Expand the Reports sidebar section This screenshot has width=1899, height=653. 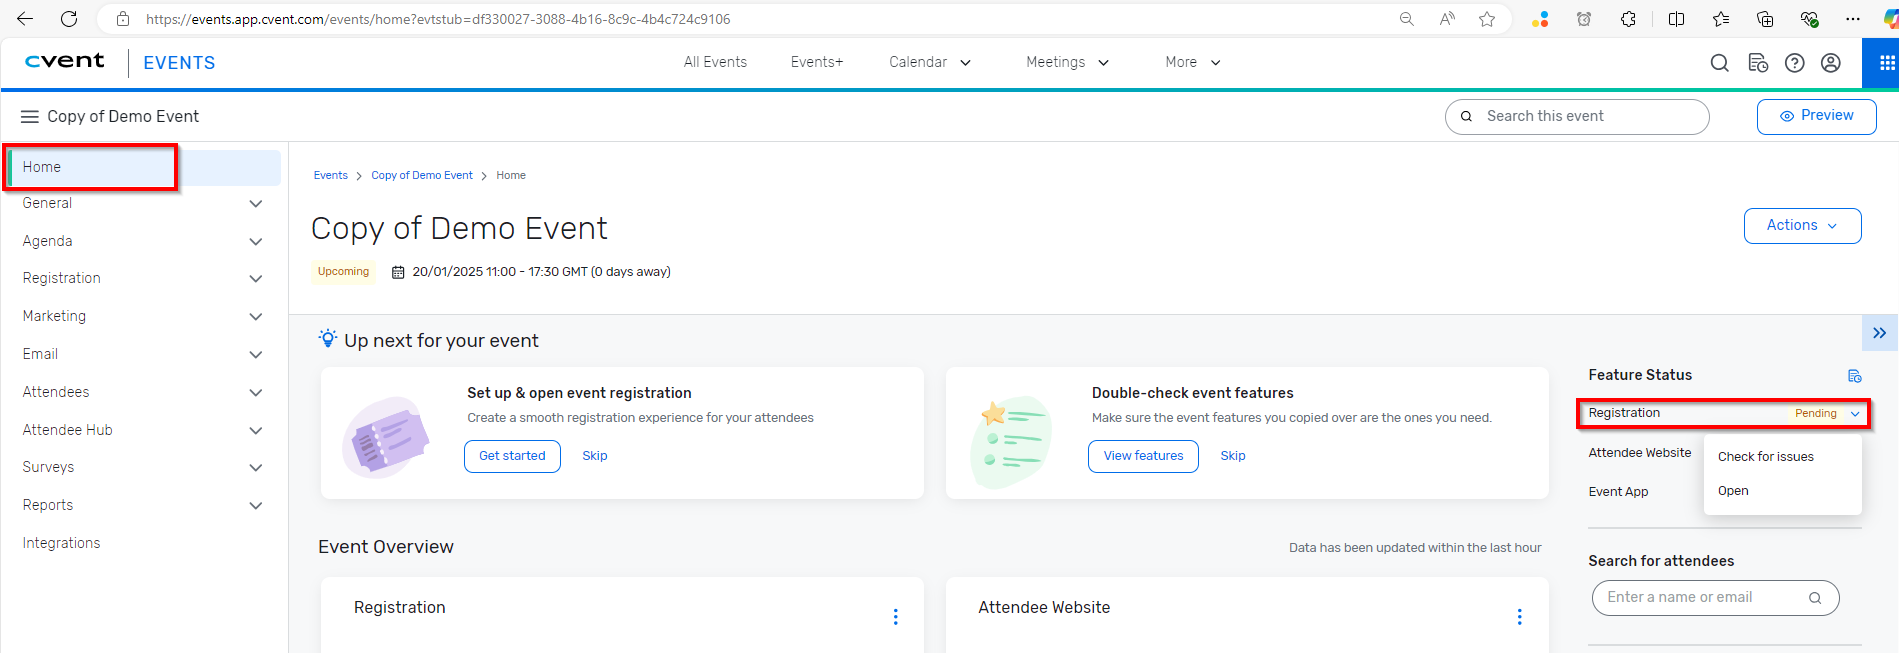coord(256,506)
